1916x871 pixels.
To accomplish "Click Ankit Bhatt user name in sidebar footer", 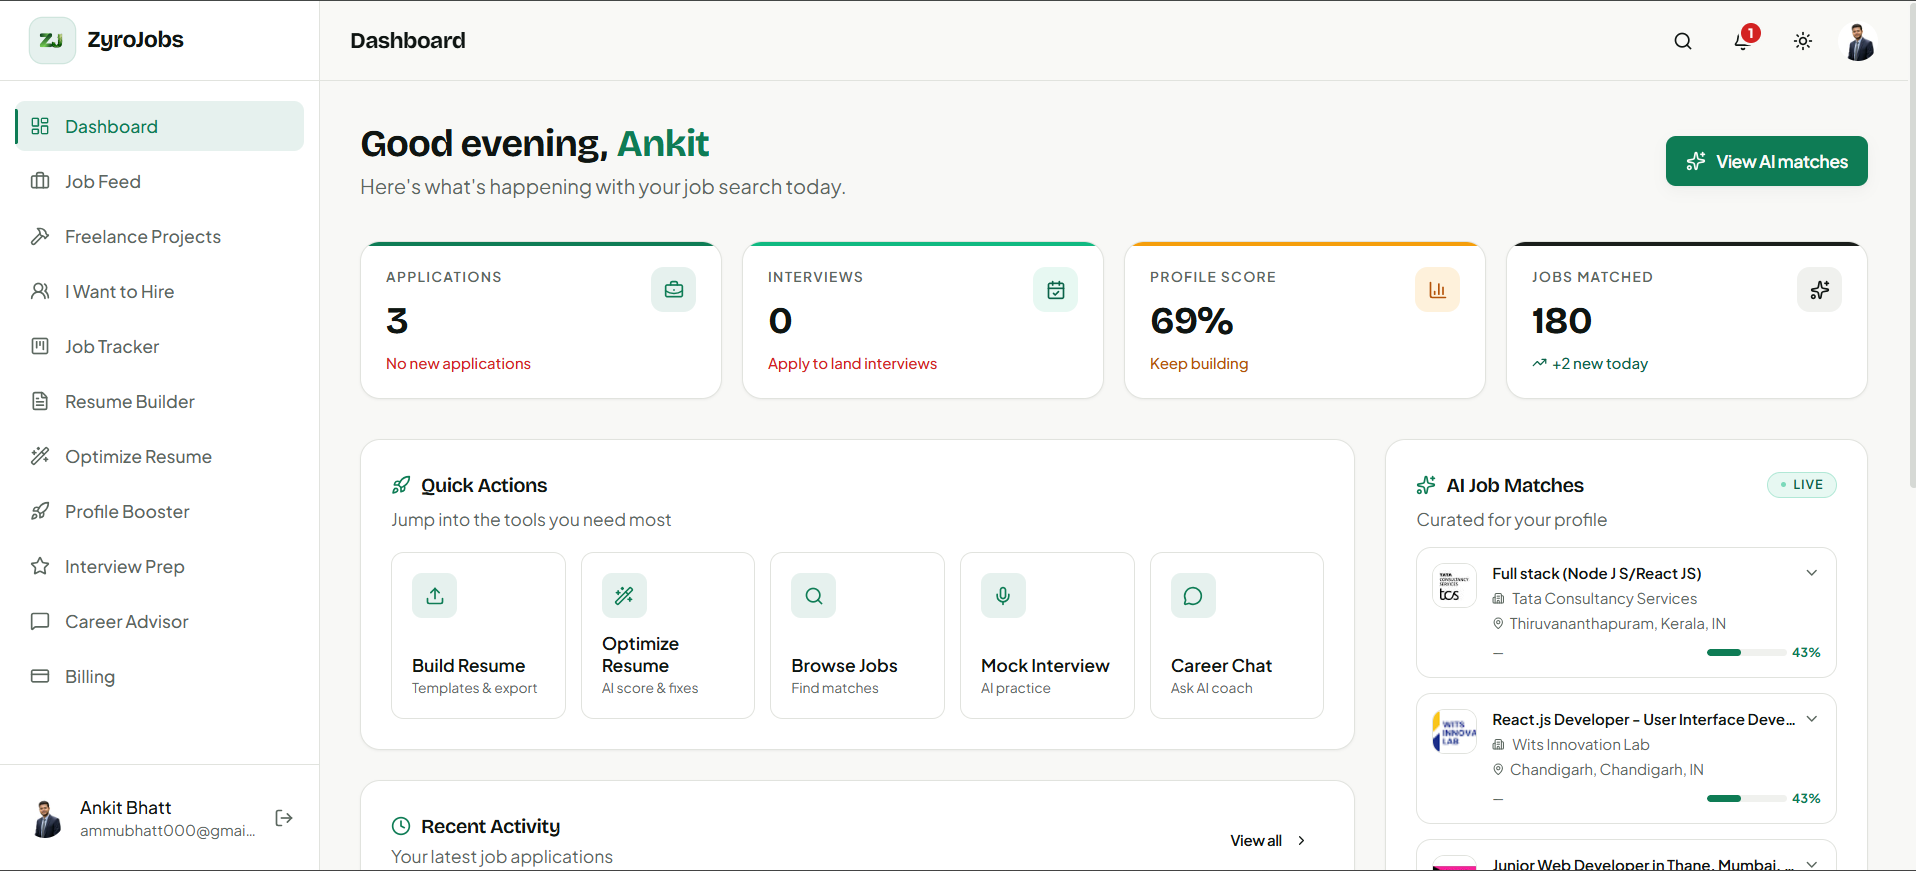I will (x=126, y=807).
